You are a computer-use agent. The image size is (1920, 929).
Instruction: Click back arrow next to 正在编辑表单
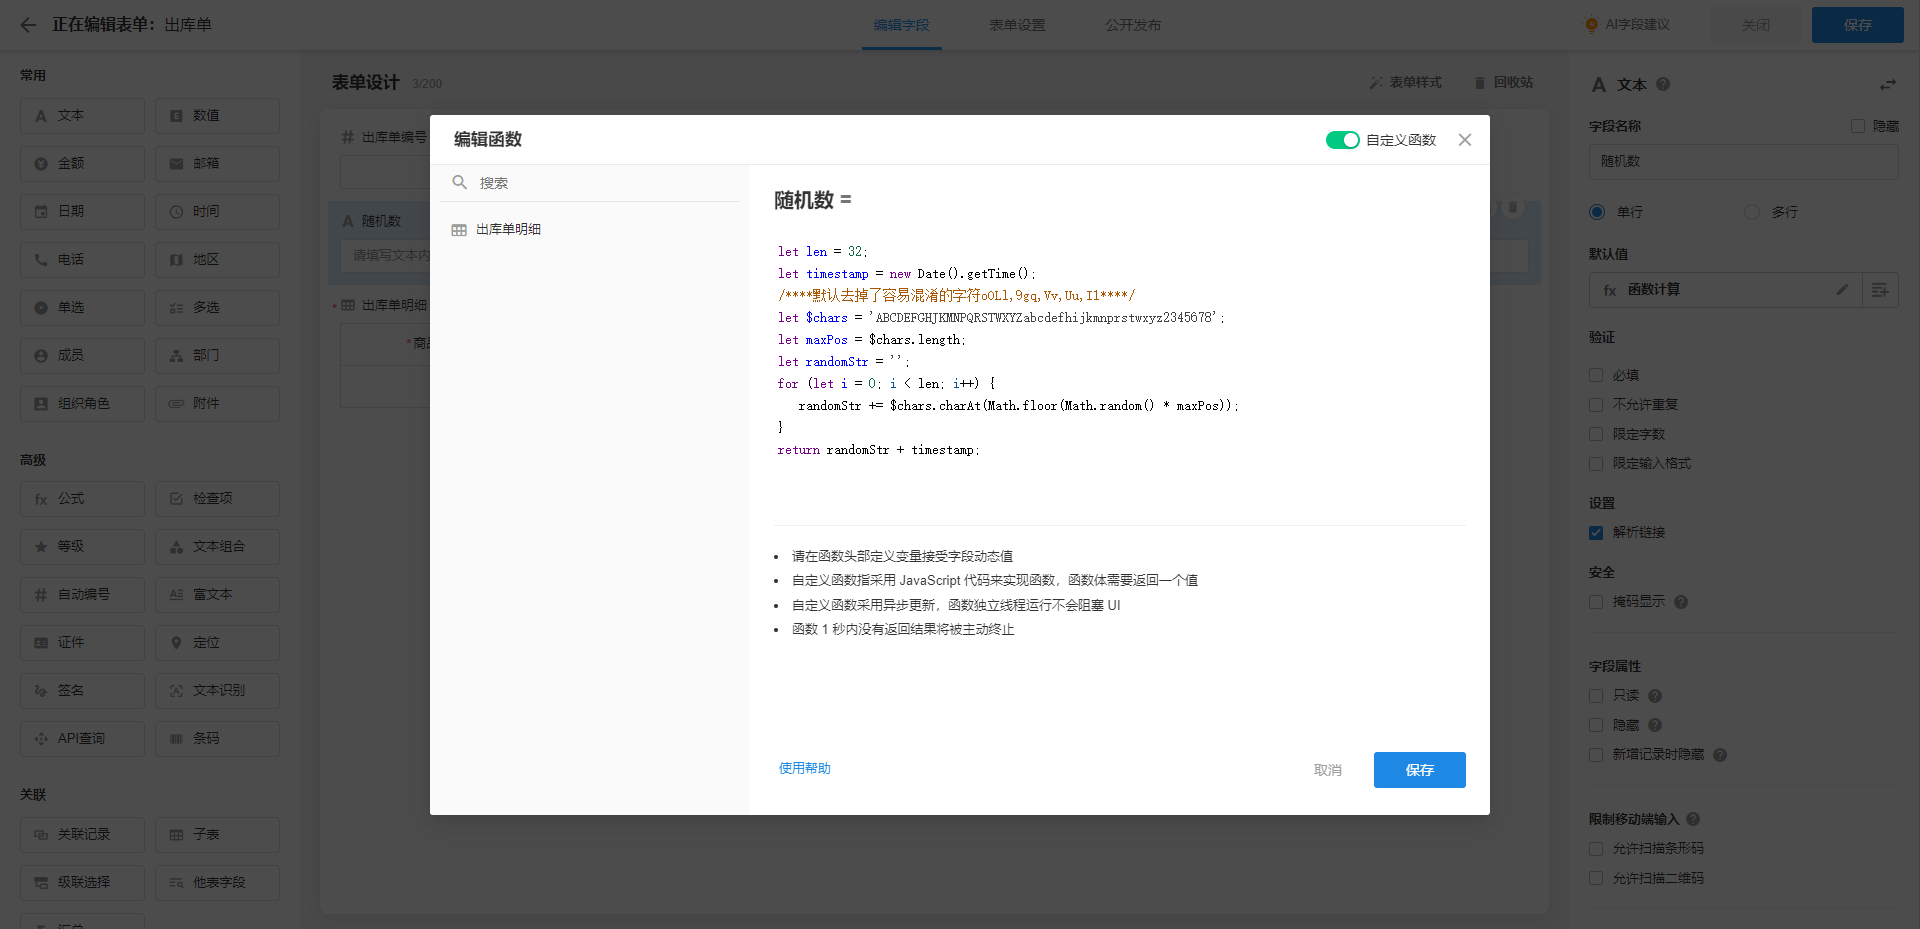pyautogui.click(x=28, y=25)
